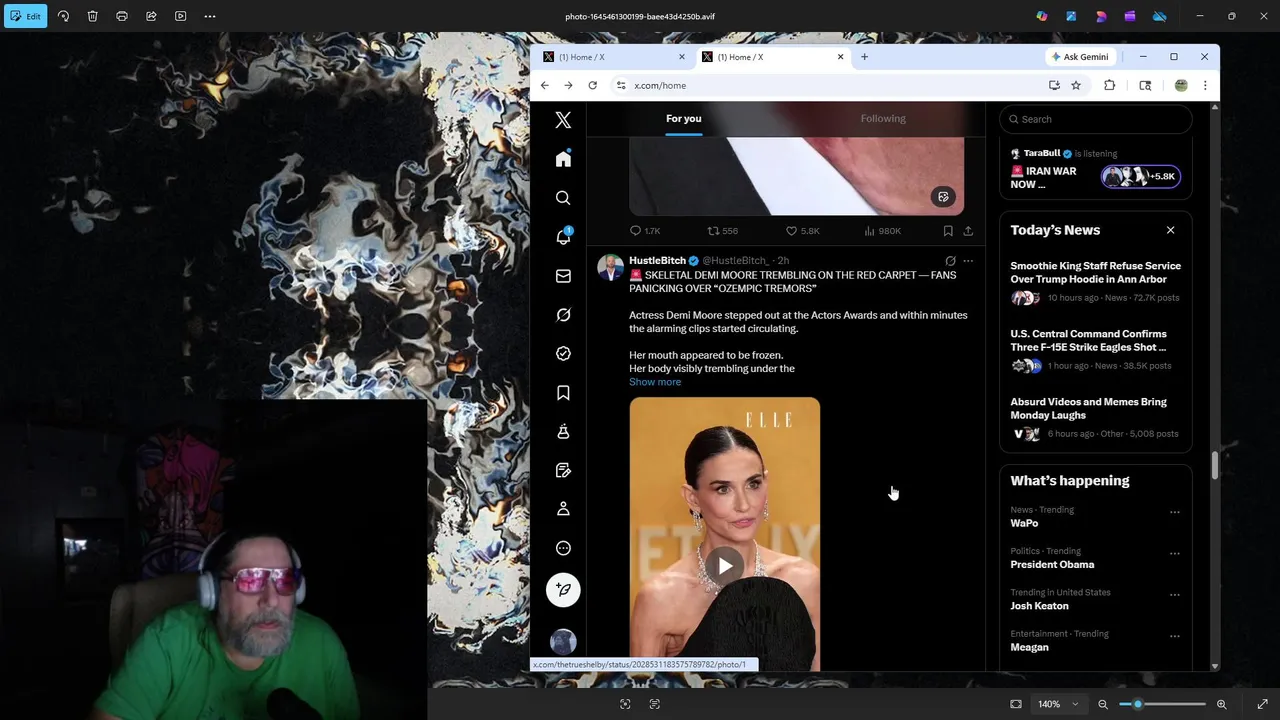Open Notifications bell in X sidebar
The width and height of the screenshot is (1280, 720).
[x=563, y=237]
